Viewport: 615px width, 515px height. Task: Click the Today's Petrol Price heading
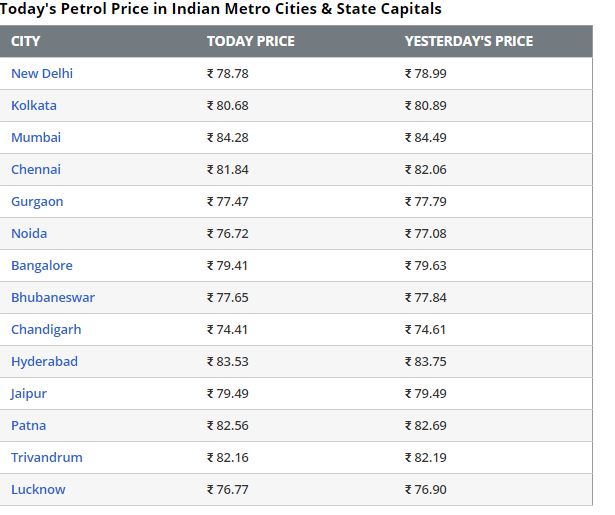[221, 9]
